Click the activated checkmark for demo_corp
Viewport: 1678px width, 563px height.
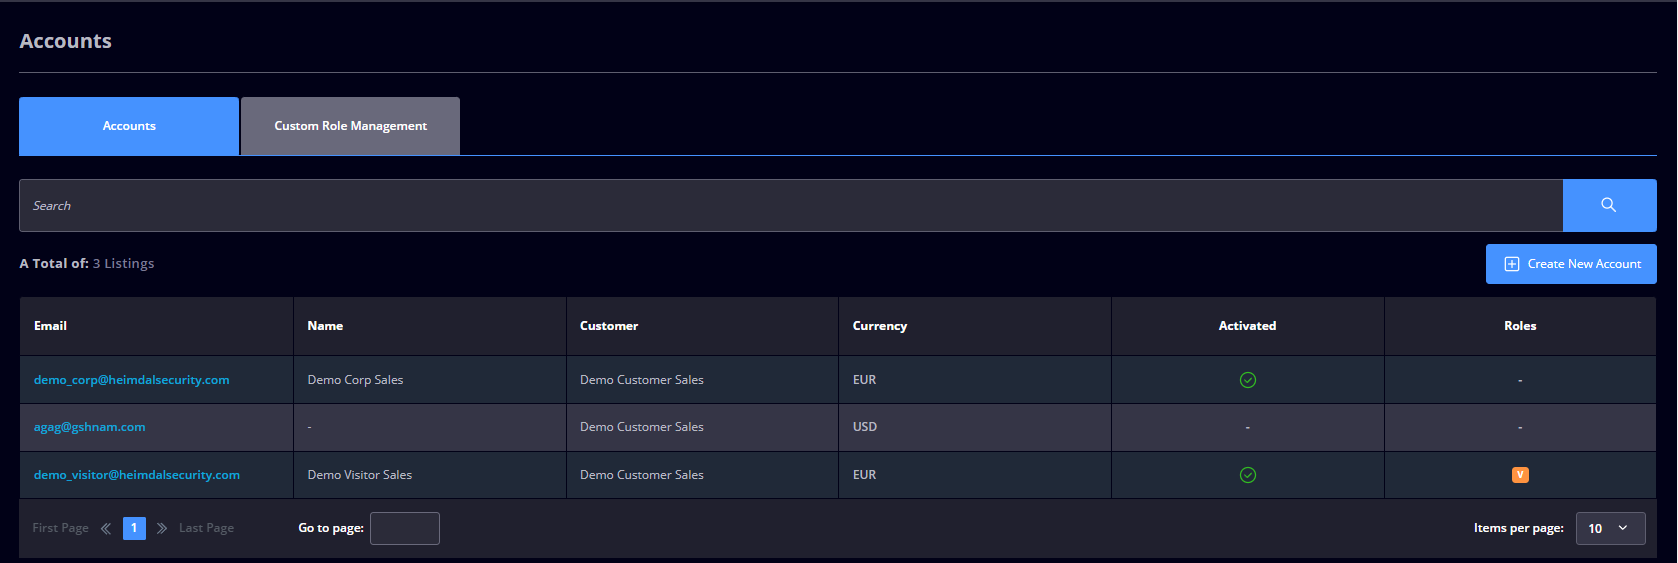tap(1248, 380)
